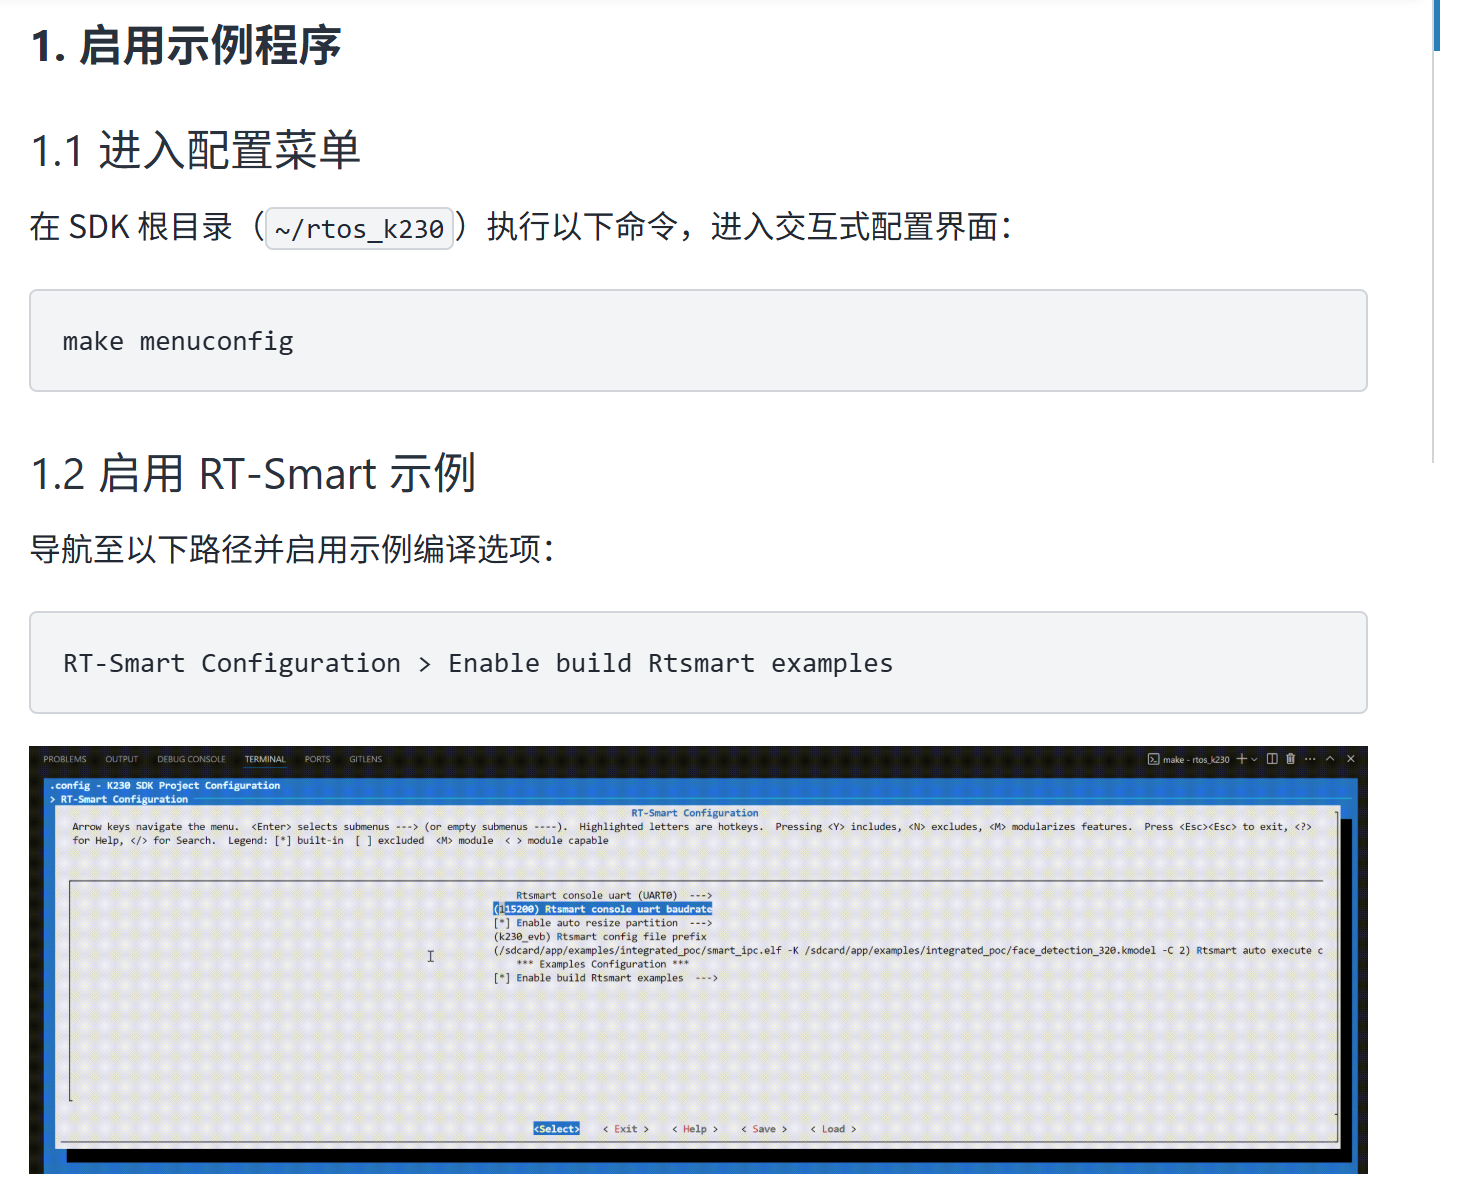Click the new terminal plus icon

1241,759
